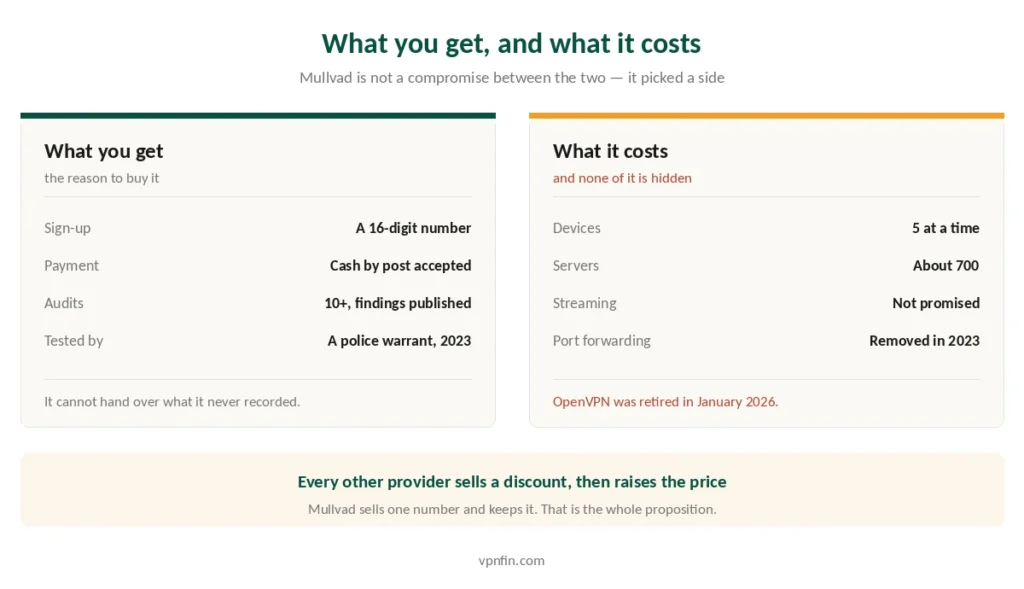Click 'Removed in 2023' port forwarding value

[924, 341]
